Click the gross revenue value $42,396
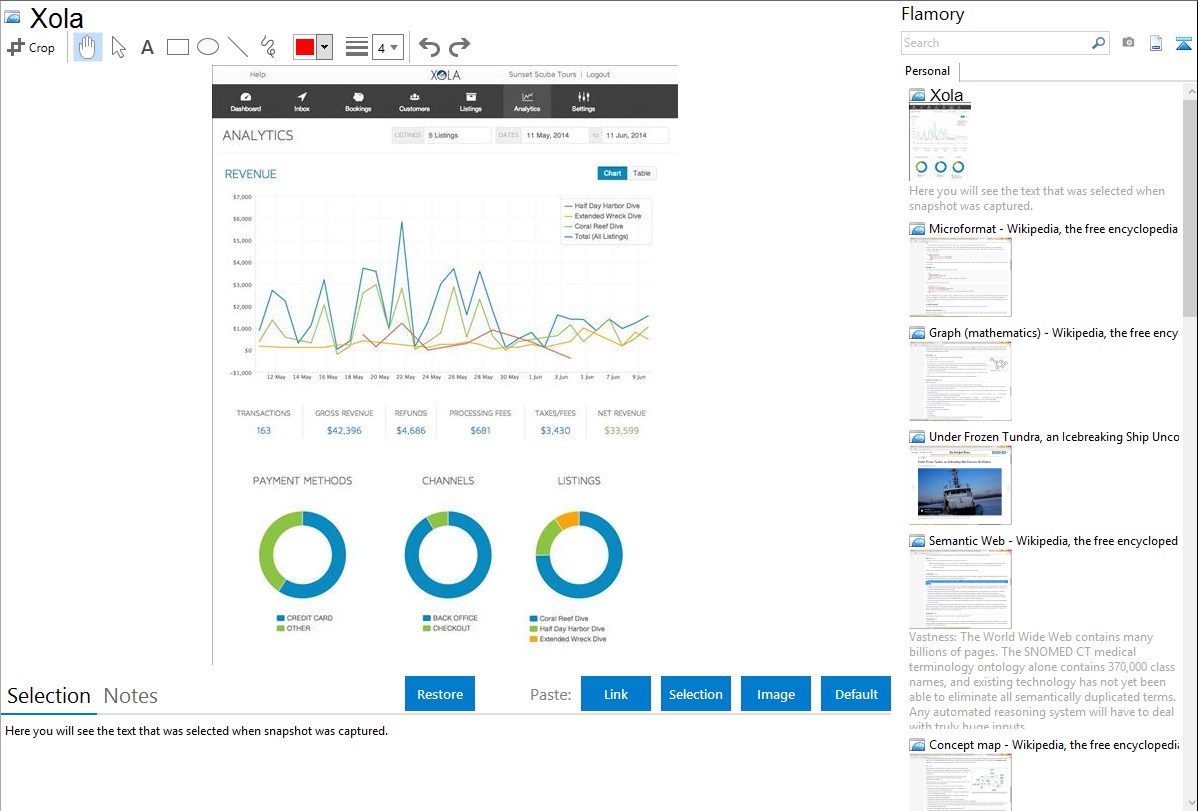The width and height of the screenshot is (1198, 811). [344, 430]
